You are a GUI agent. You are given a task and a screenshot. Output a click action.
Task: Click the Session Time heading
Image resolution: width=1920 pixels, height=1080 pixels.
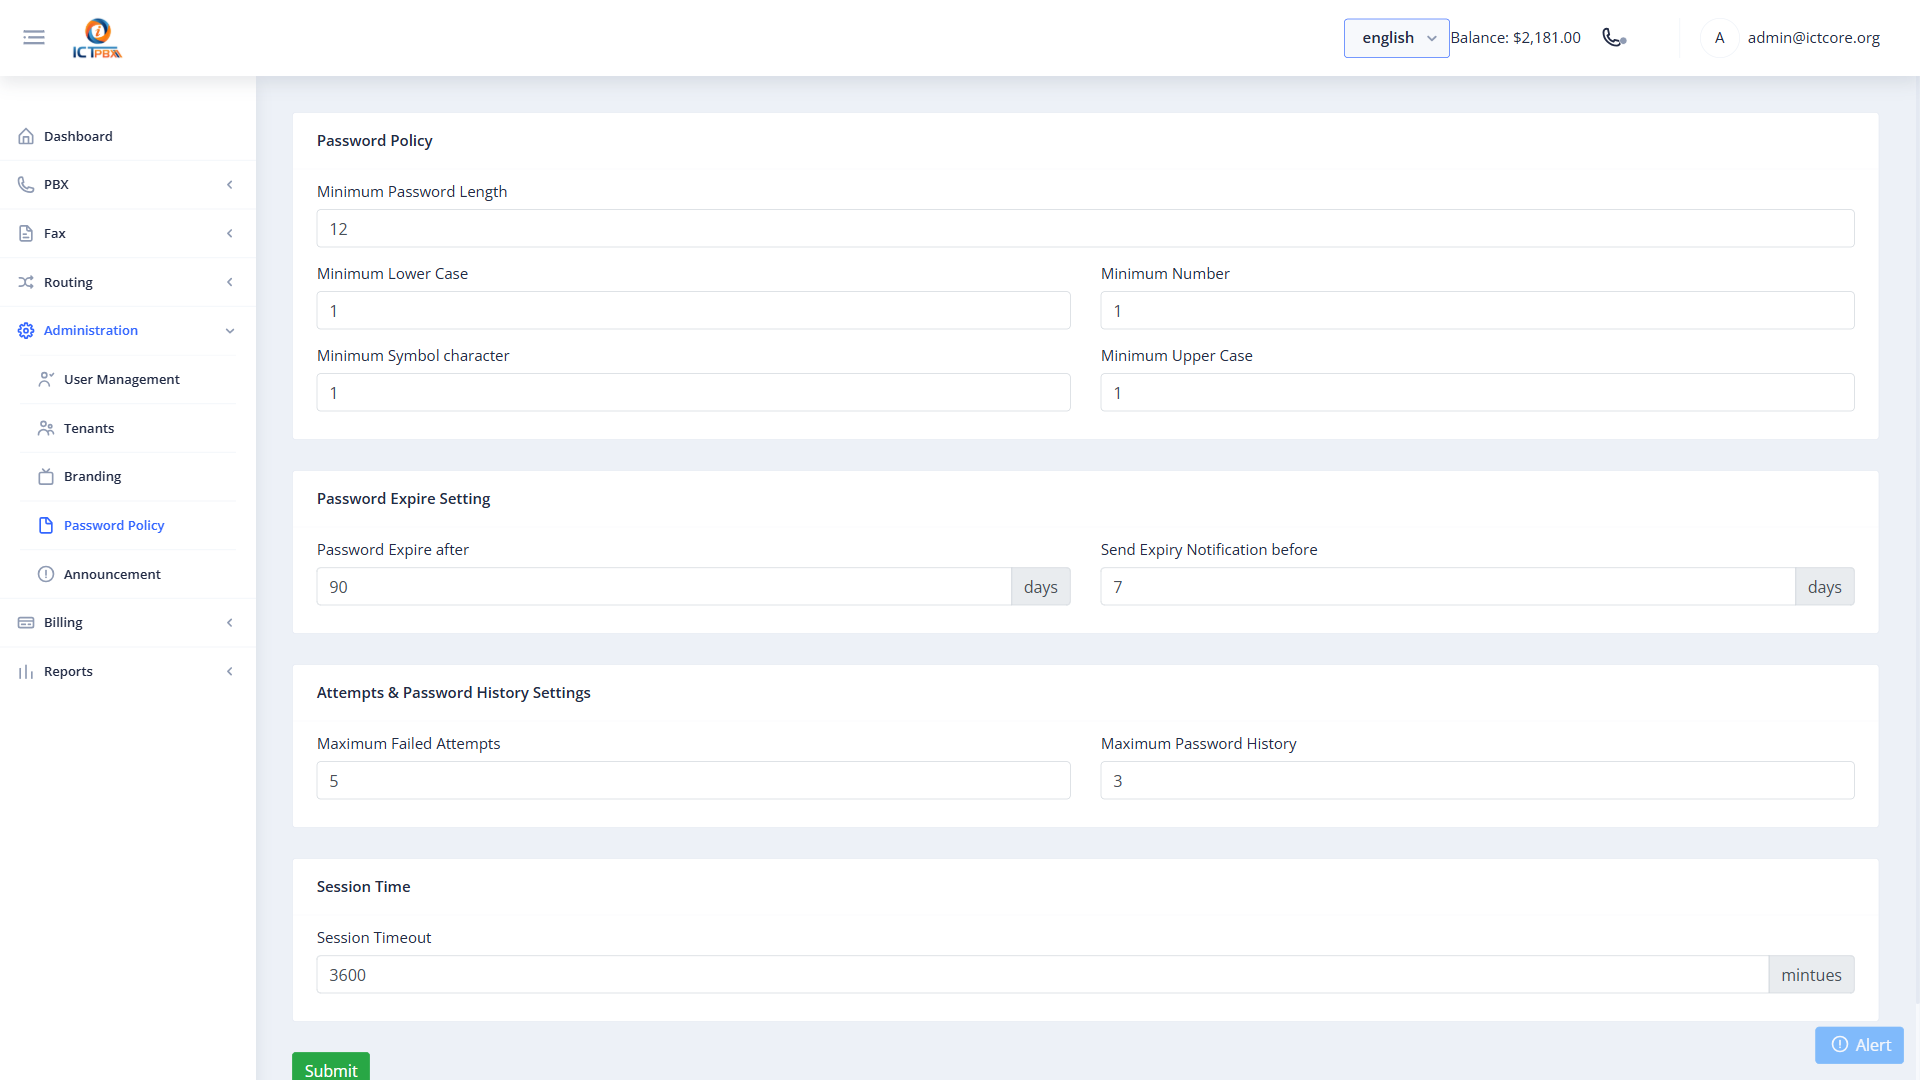coord(363,887)
